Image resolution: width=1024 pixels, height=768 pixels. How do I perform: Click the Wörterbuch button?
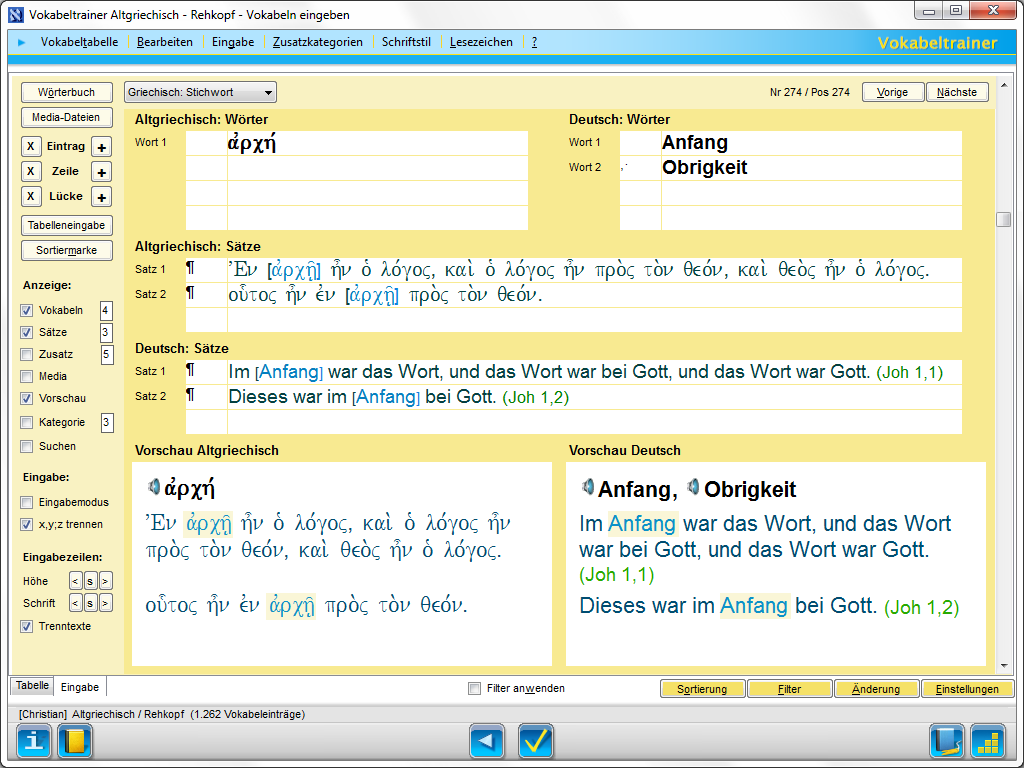67,92
